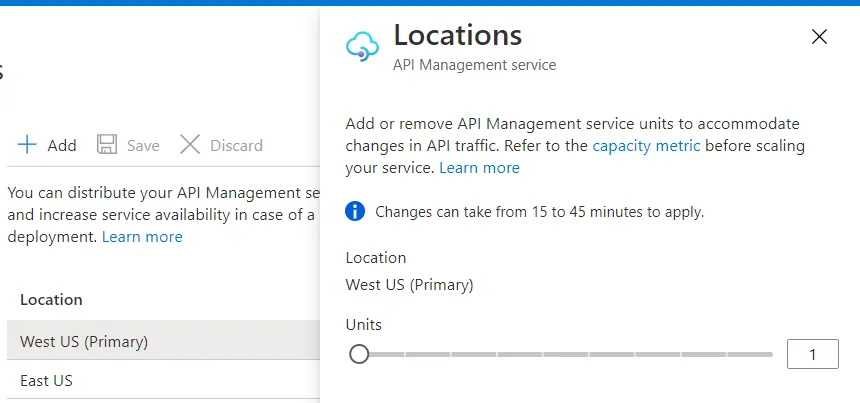This screenshot has width=860, height=403.
Task: Select the East US table row
Action: pos(160,381)
